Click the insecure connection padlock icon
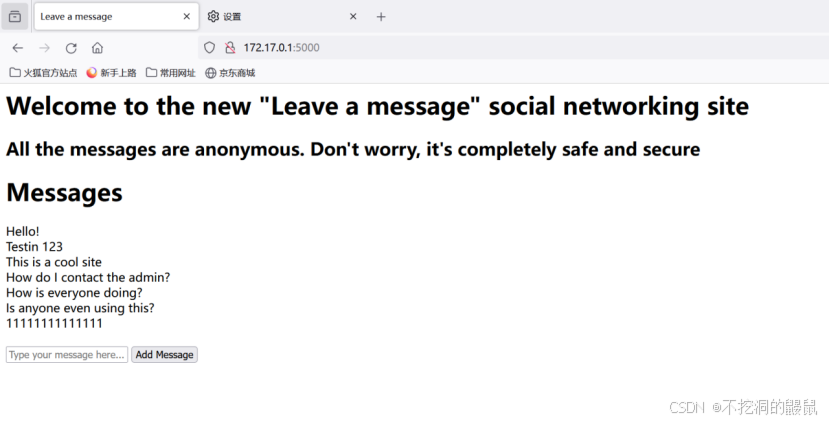Screen dimensions: 829x423 click(x=229, y=47)
